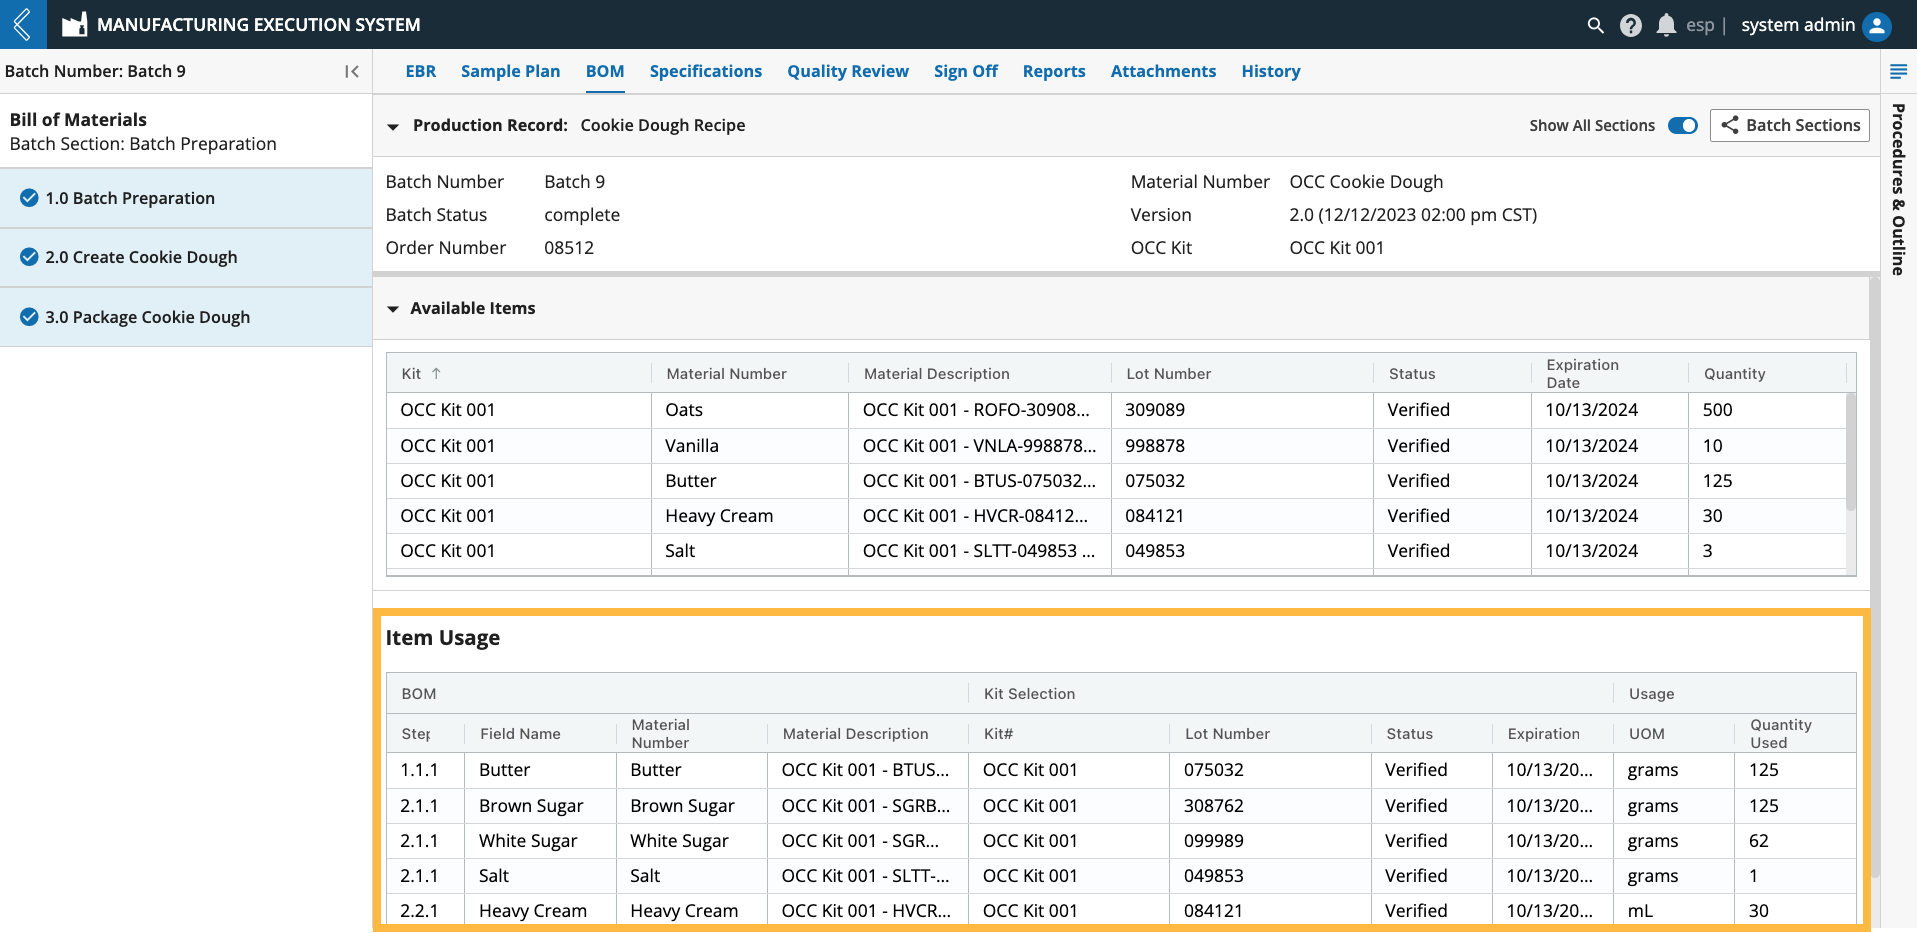
Task: Collapse the left batch sidebar panel
Action: click(x=351, y=71)
